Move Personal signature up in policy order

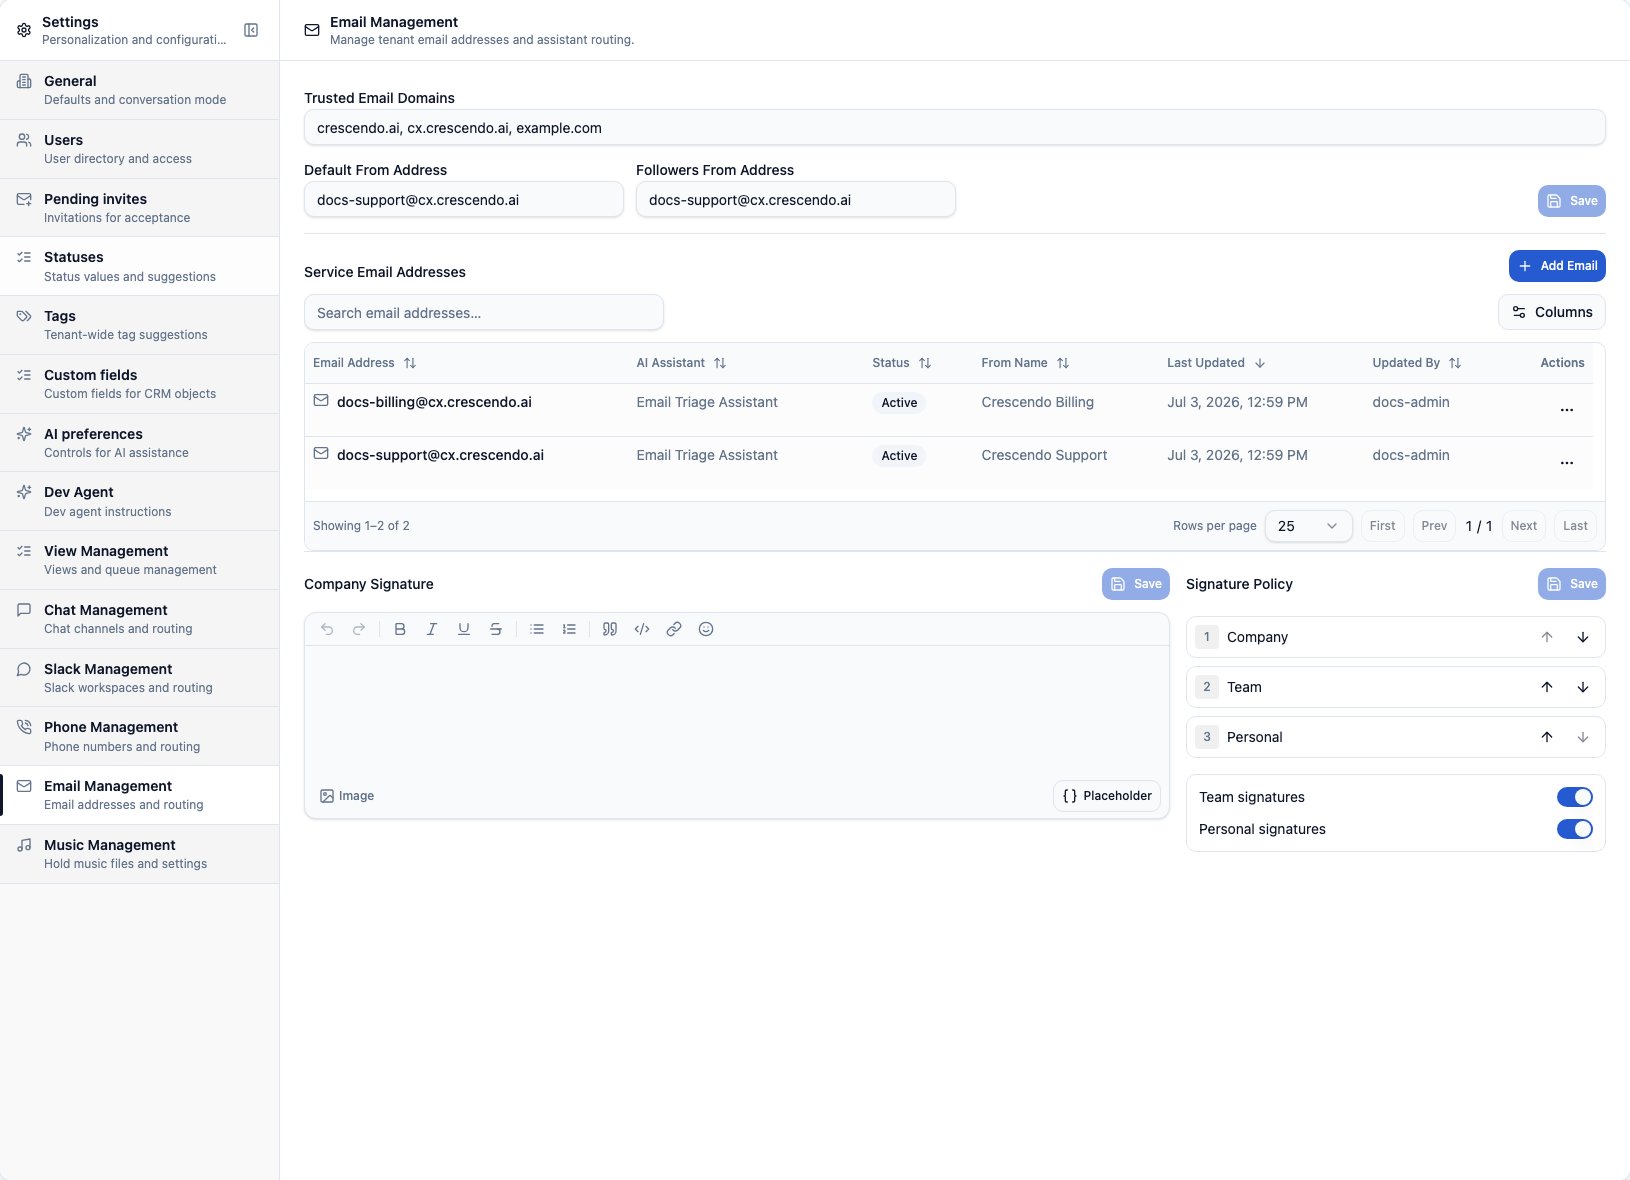coord(1547,737)
